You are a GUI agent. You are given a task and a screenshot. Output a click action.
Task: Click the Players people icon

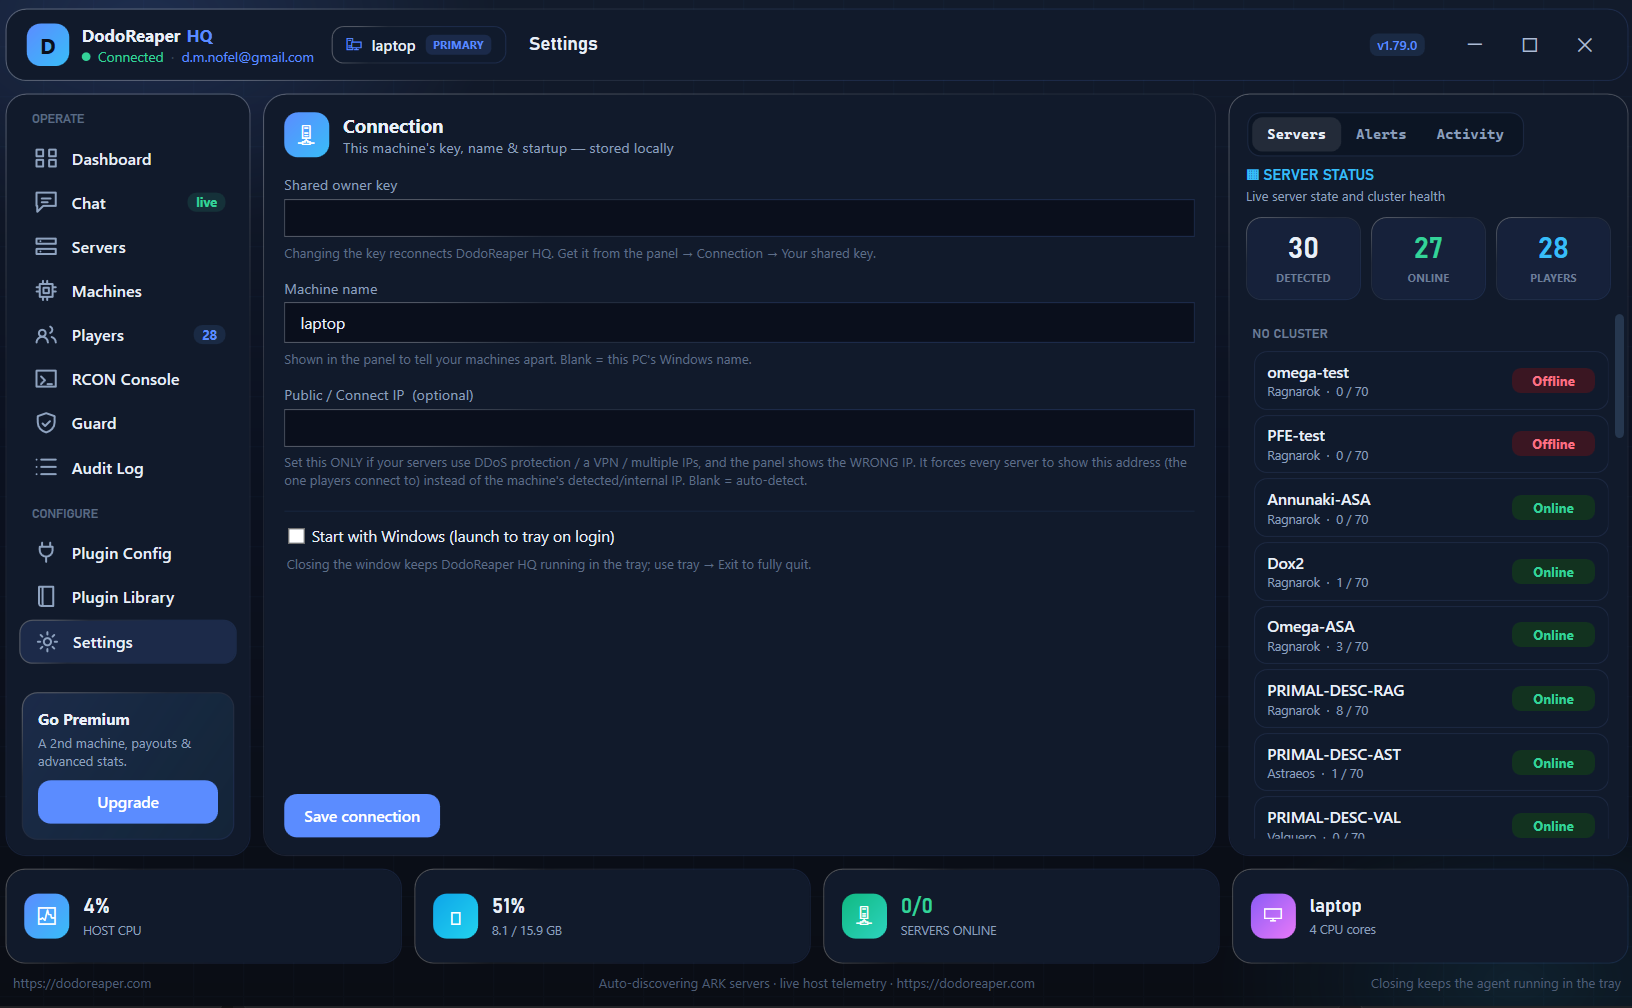tap(46, 335)
